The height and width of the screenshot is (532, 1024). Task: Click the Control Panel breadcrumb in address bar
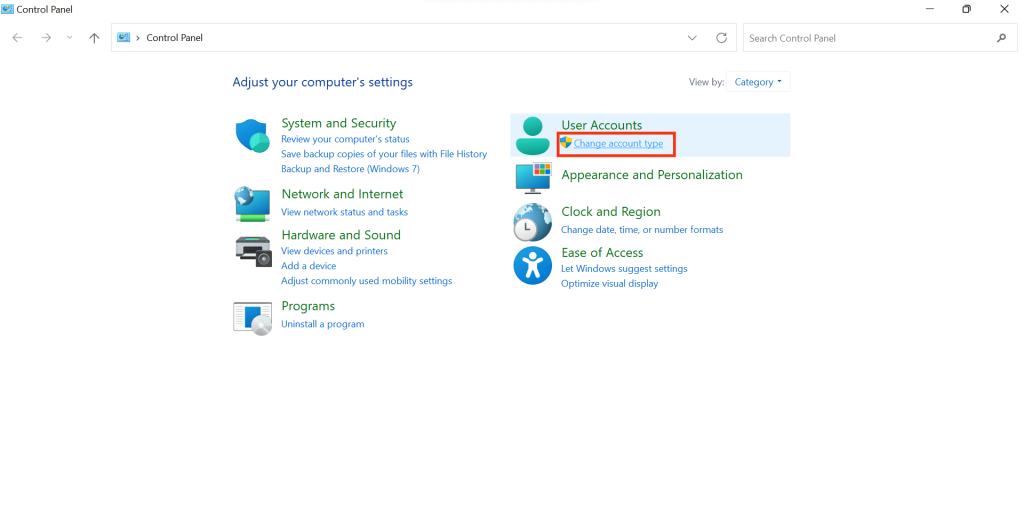coord(174,38)
